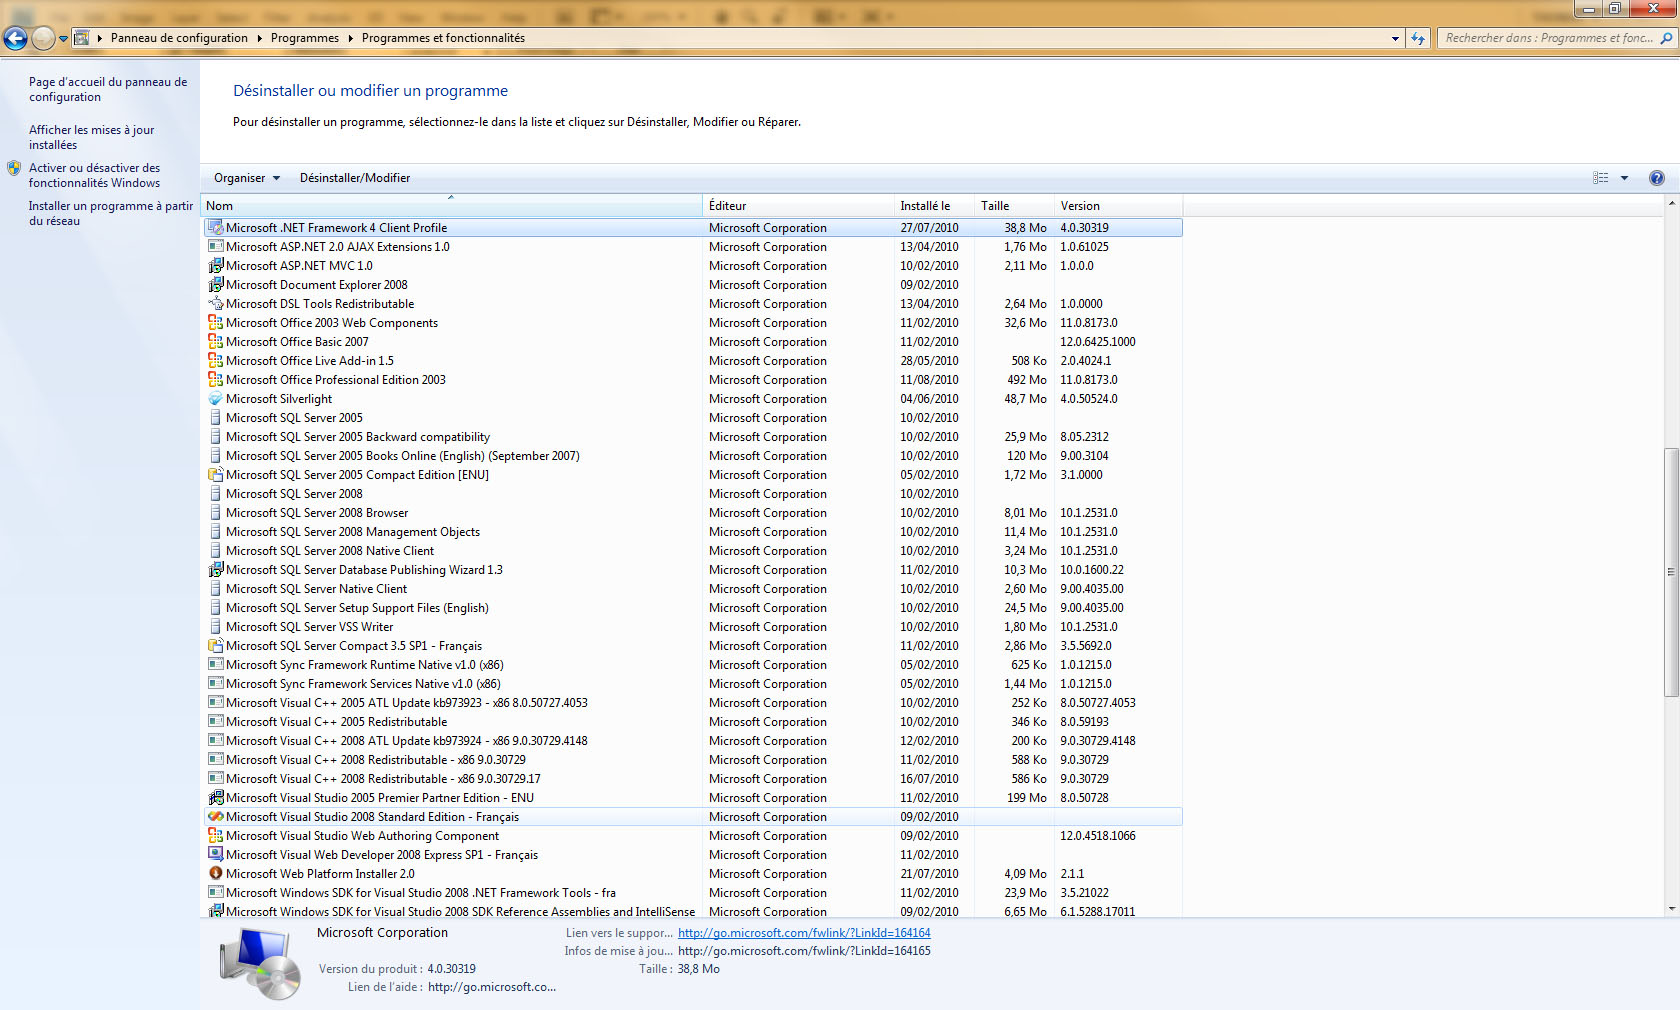1680x1010 pixels.
Task: Click icon of Microsoft Document Explorer 2008
Action: click(215, 285)
